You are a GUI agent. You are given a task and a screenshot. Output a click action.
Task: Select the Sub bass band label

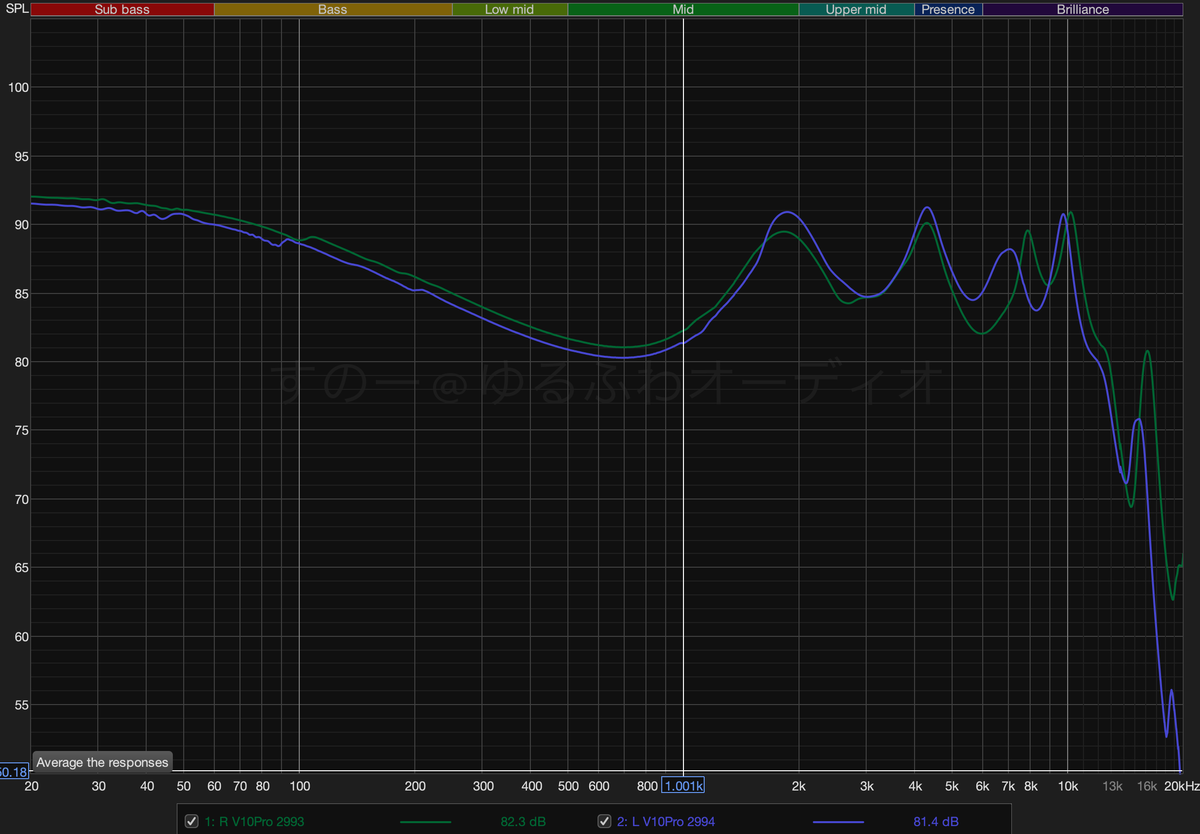122,9
